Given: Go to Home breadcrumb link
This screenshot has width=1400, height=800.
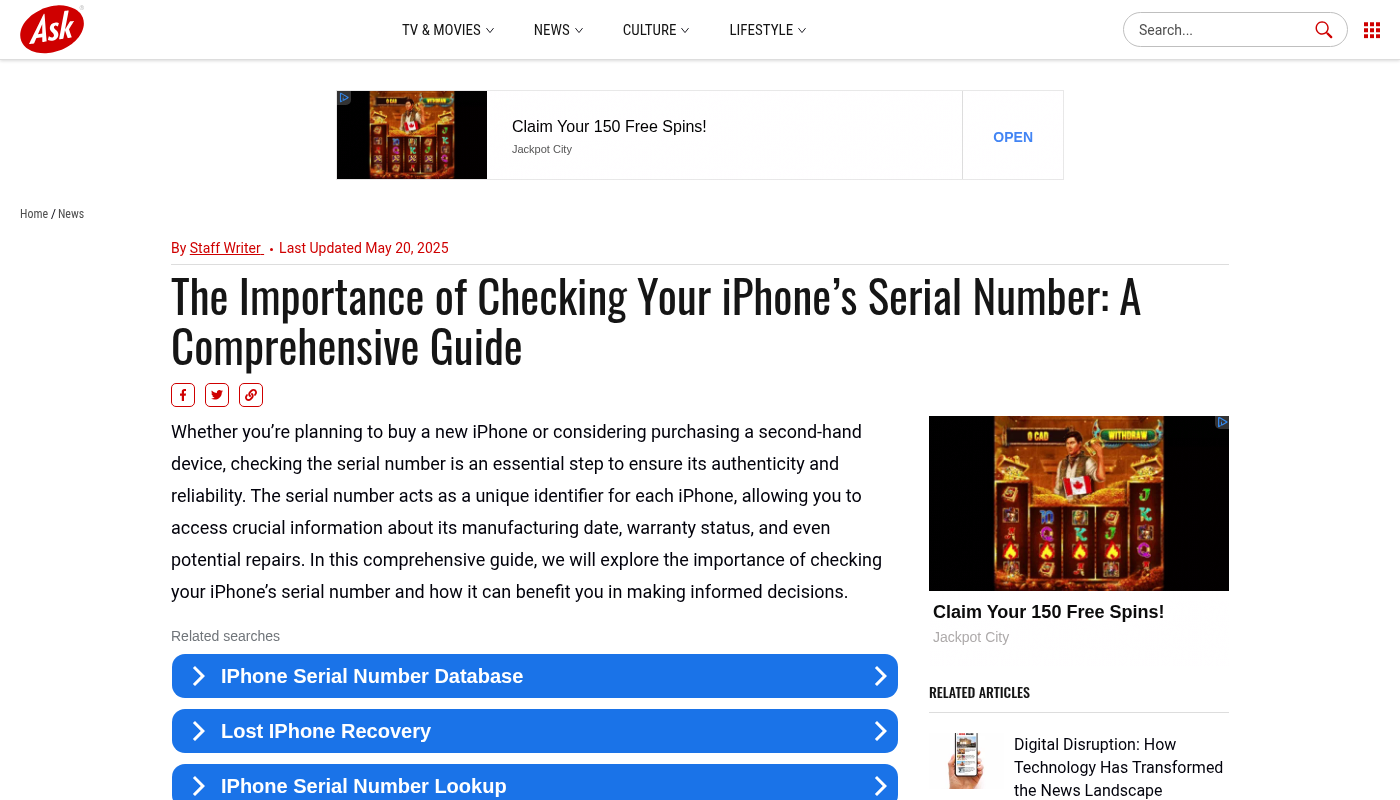Looking at the screenshot, I should pyautogui.click(x=34, y=214).
